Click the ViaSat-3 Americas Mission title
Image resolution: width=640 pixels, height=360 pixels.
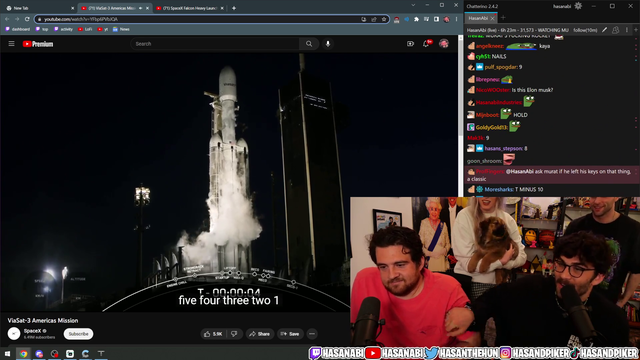(x=43, y=320)
